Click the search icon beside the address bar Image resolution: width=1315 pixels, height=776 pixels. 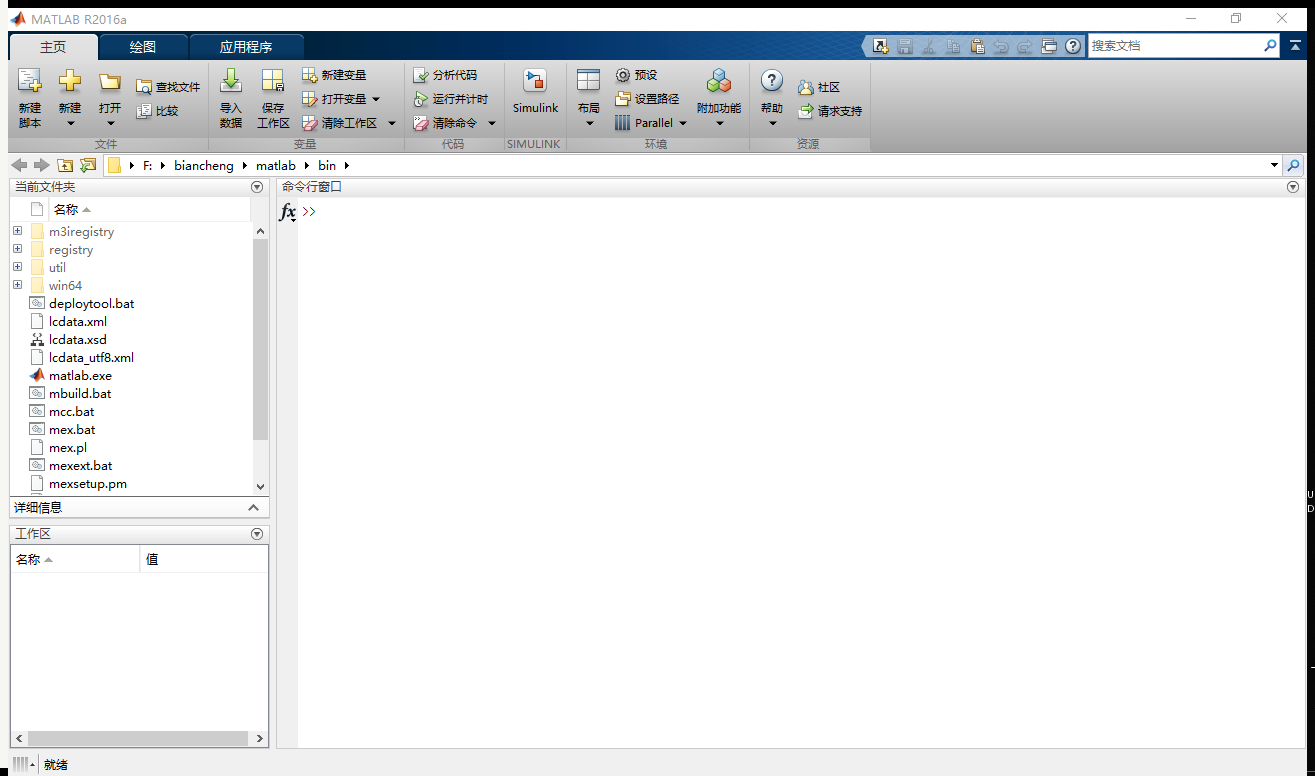[x=1294, y=165]
